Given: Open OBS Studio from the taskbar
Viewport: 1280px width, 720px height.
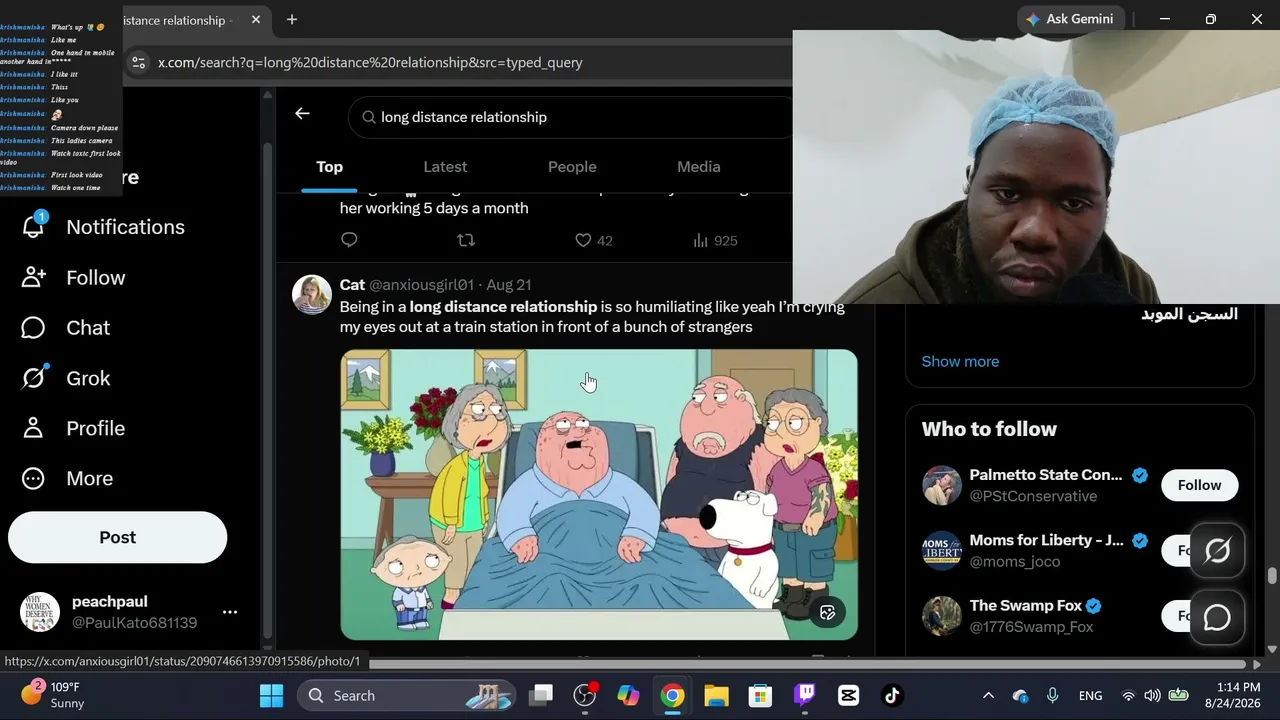Looking at the screenshot, I should [585, 695].
